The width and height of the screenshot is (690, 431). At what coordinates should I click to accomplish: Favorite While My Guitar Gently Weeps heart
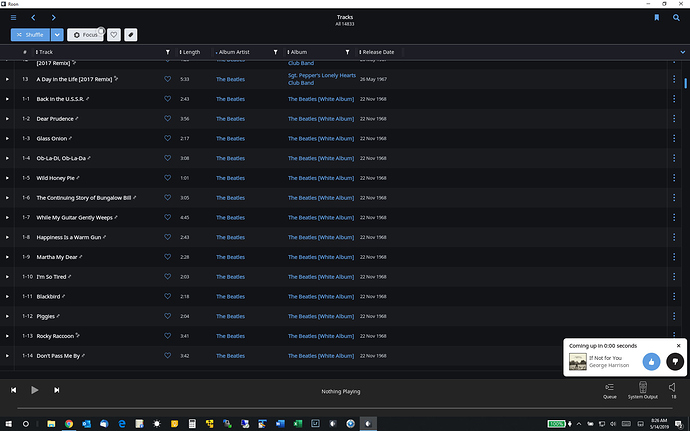click(x=168, y=217)
